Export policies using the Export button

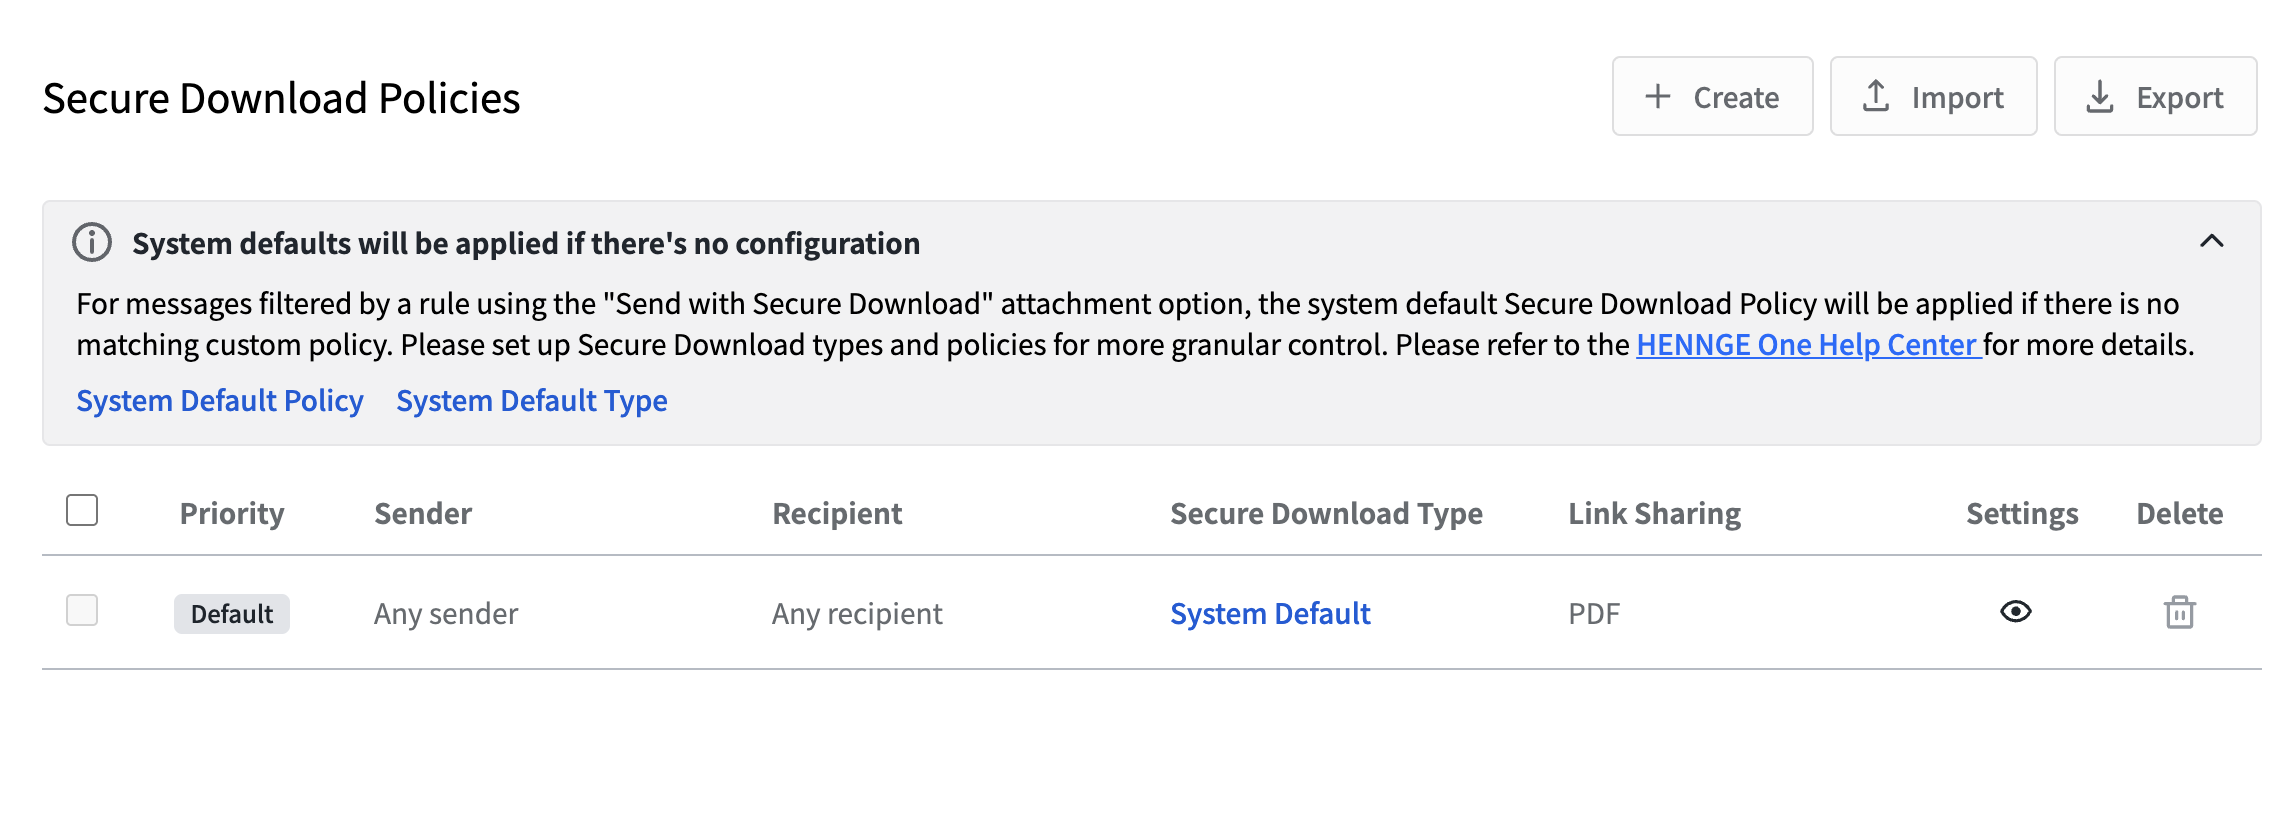pos(2155,96)
